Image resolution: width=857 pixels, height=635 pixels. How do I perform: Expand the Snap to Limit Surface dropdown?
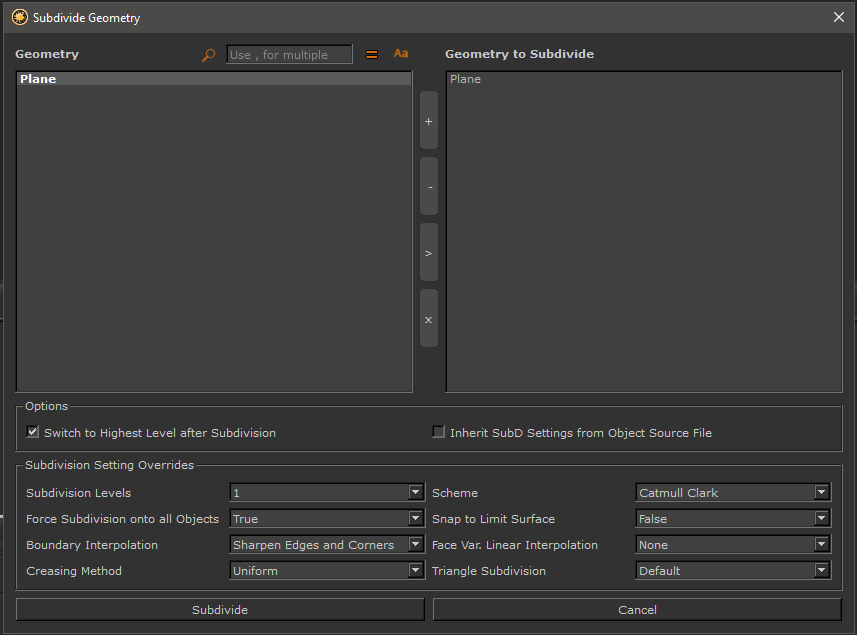[x=733, y=519]
